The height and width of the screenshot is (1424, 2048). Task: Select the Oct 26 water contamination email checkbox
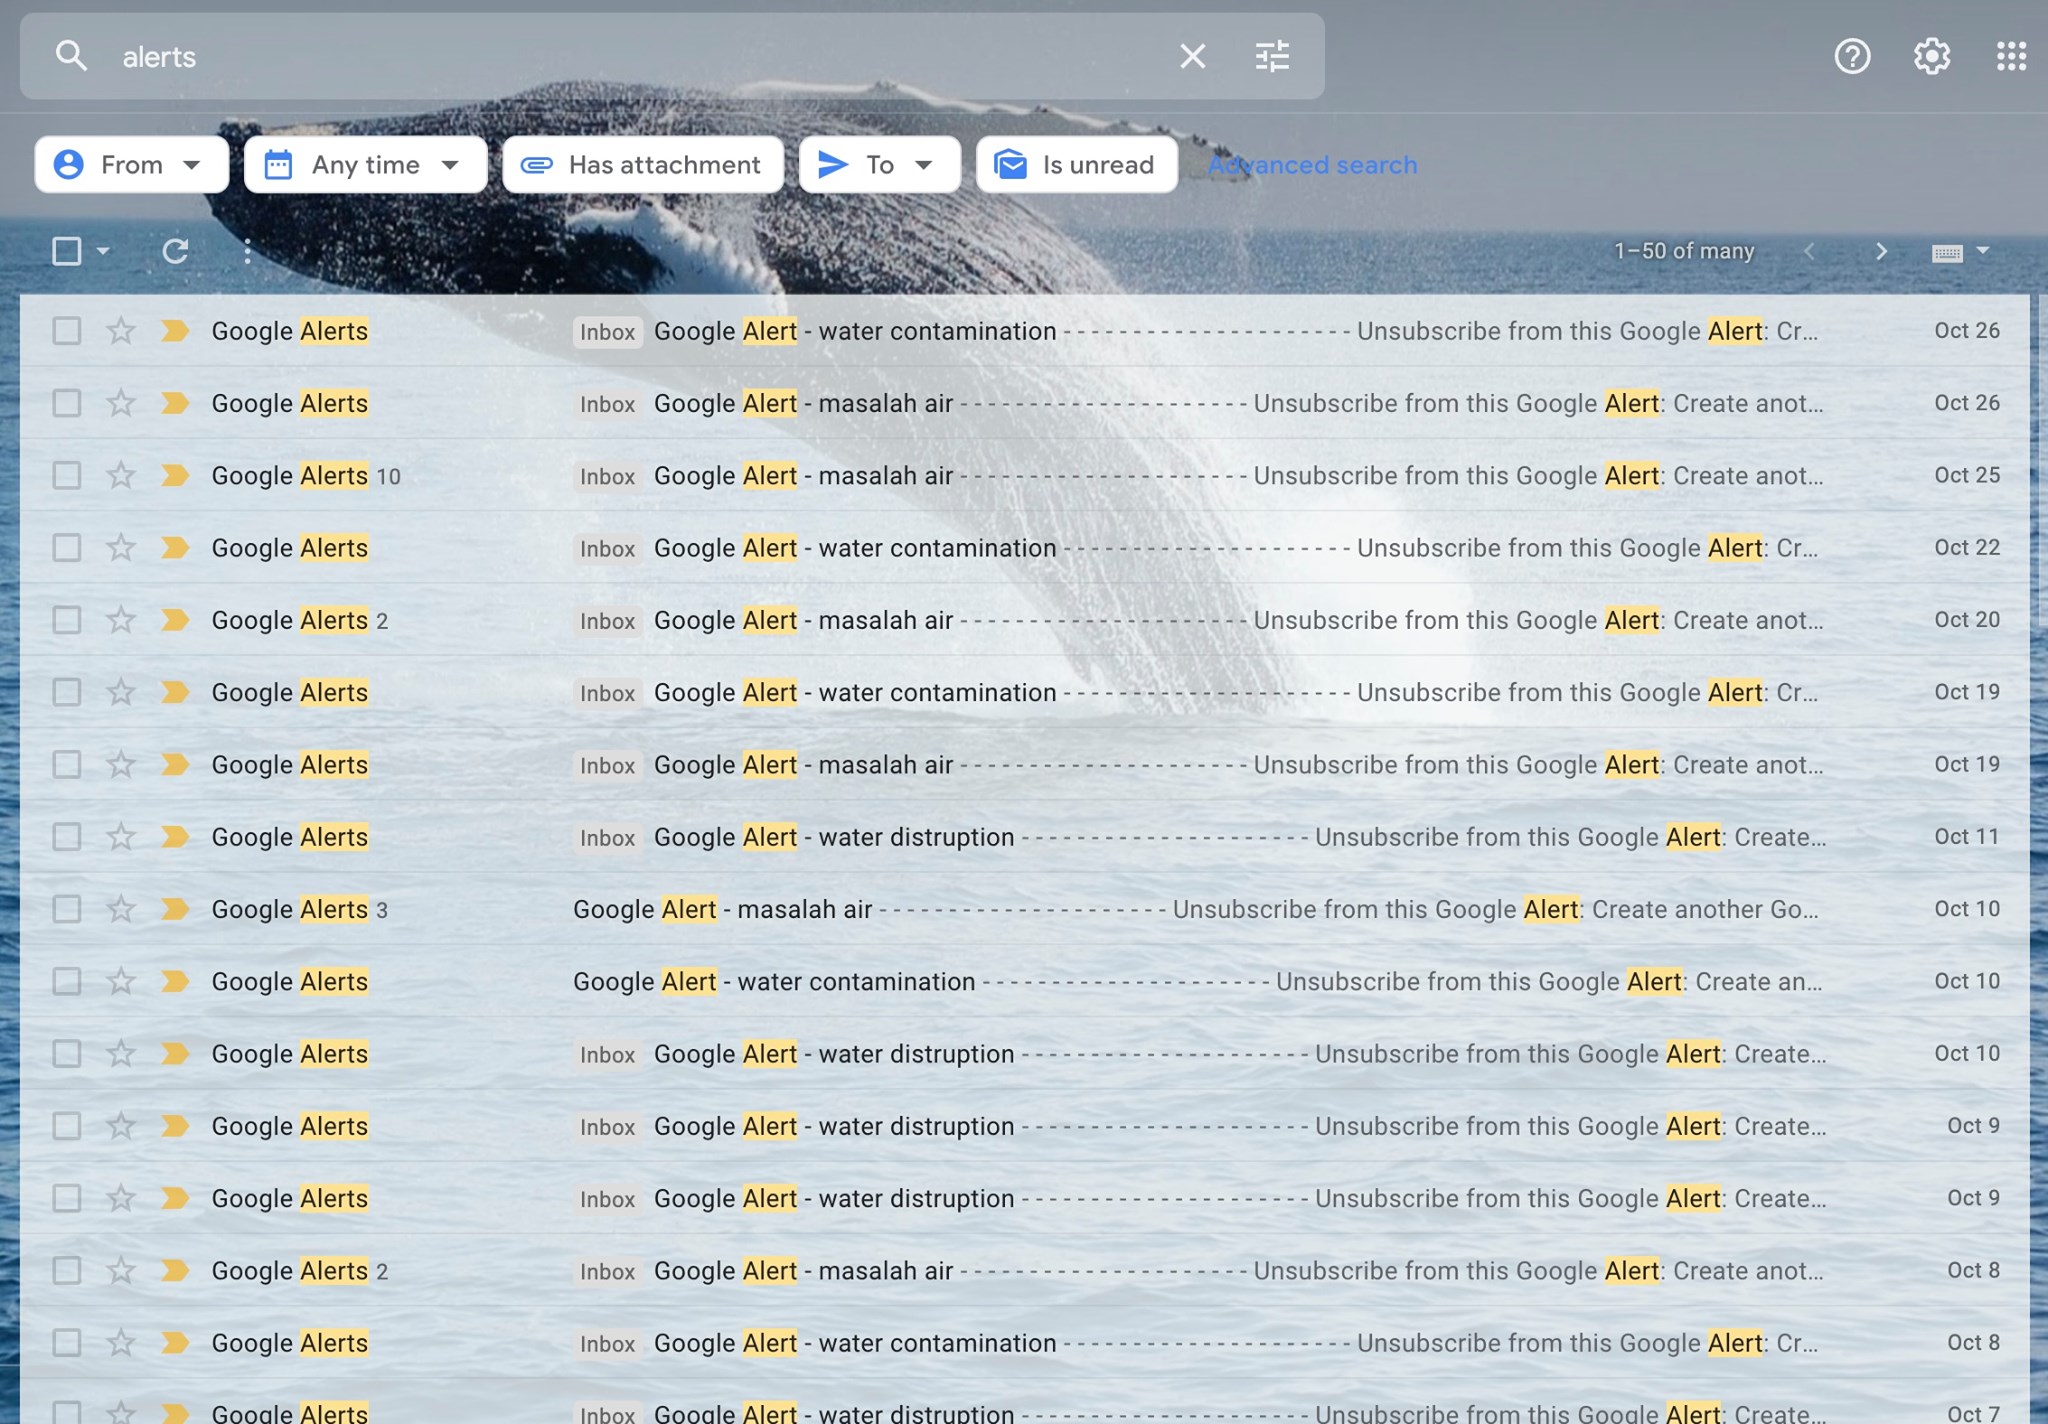67,330
